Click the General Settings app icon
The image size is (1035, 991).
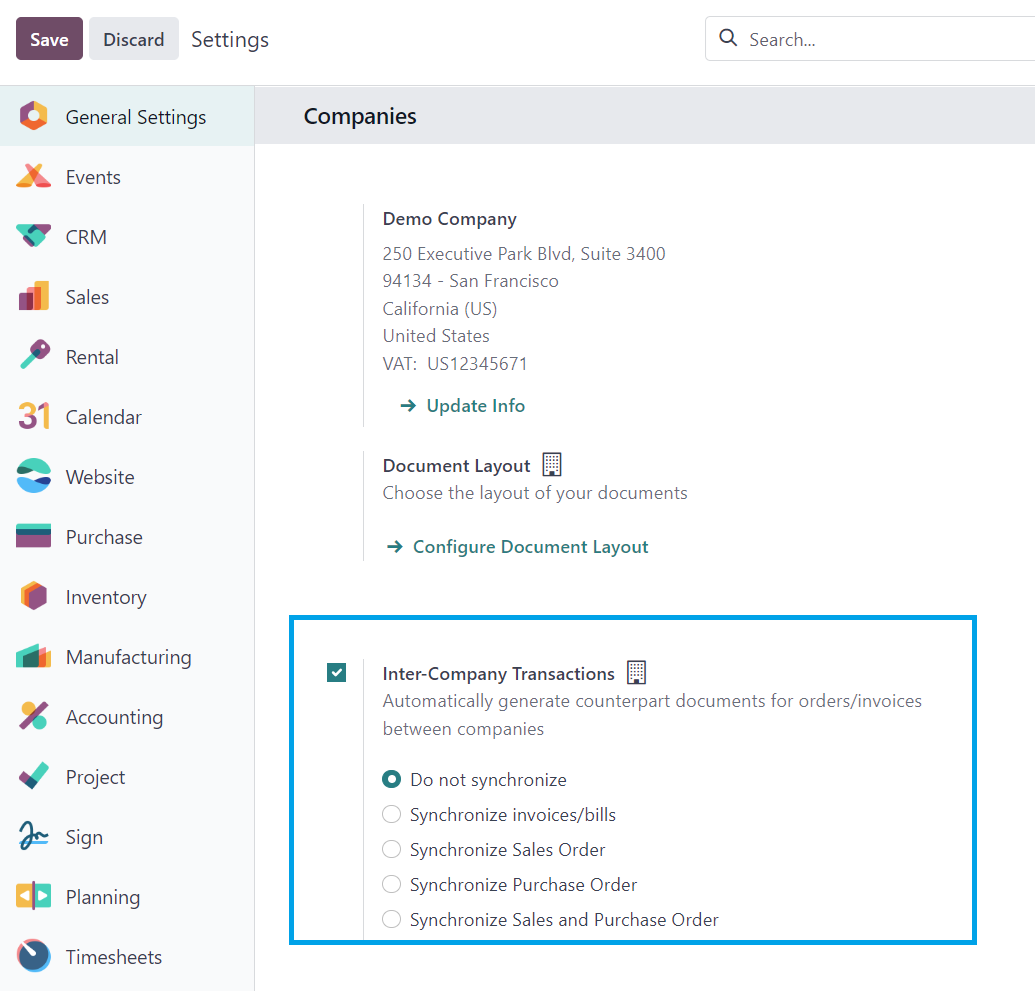click(34, 116)
